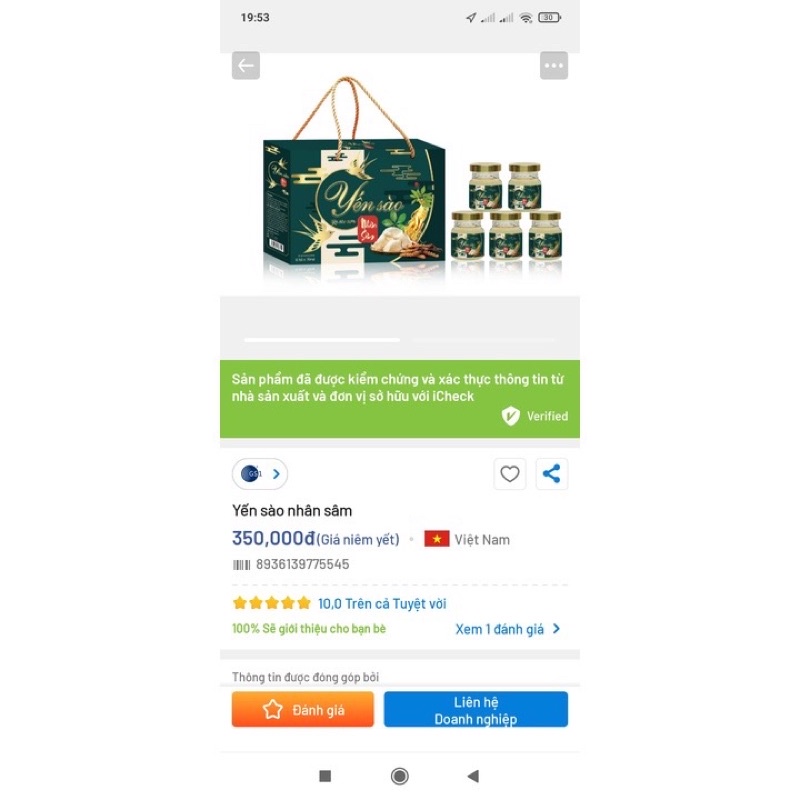Tap the green iCheck verification banner

pyautogui.click(x=399, y=399)
